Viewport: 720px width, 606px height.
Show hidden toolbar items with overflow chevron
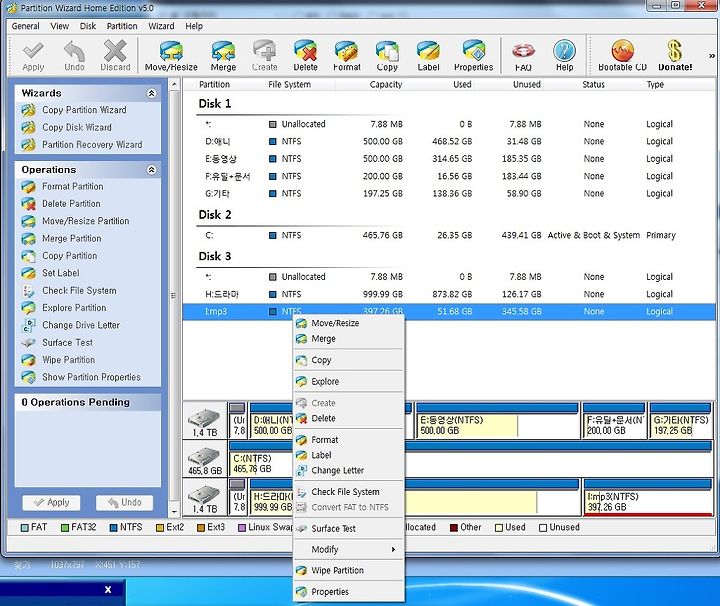click(711, 56)
